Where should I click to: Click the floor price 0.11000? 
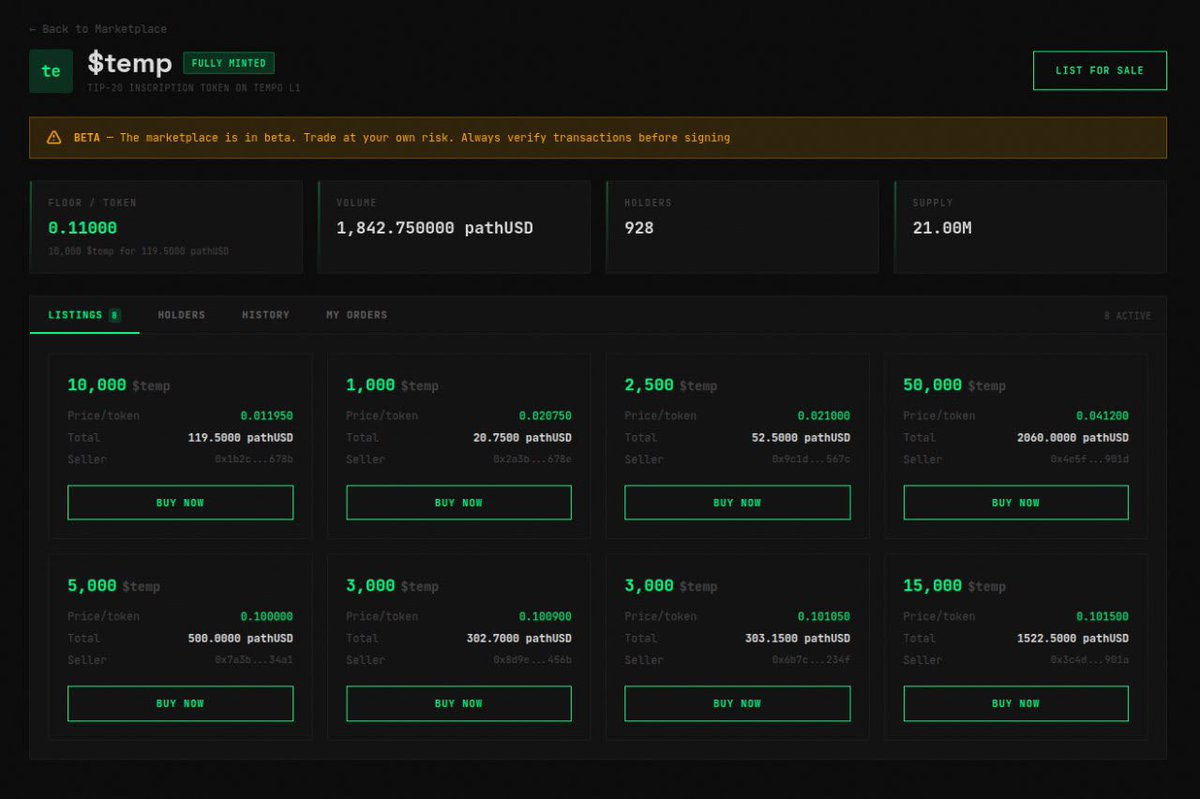point(82,228)
